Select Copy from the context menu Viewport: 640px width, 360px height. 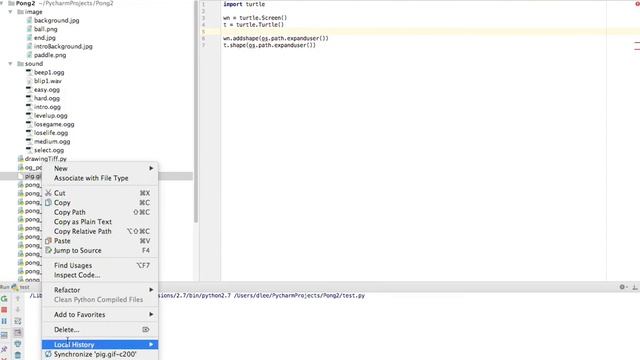[x=100, y=203]
